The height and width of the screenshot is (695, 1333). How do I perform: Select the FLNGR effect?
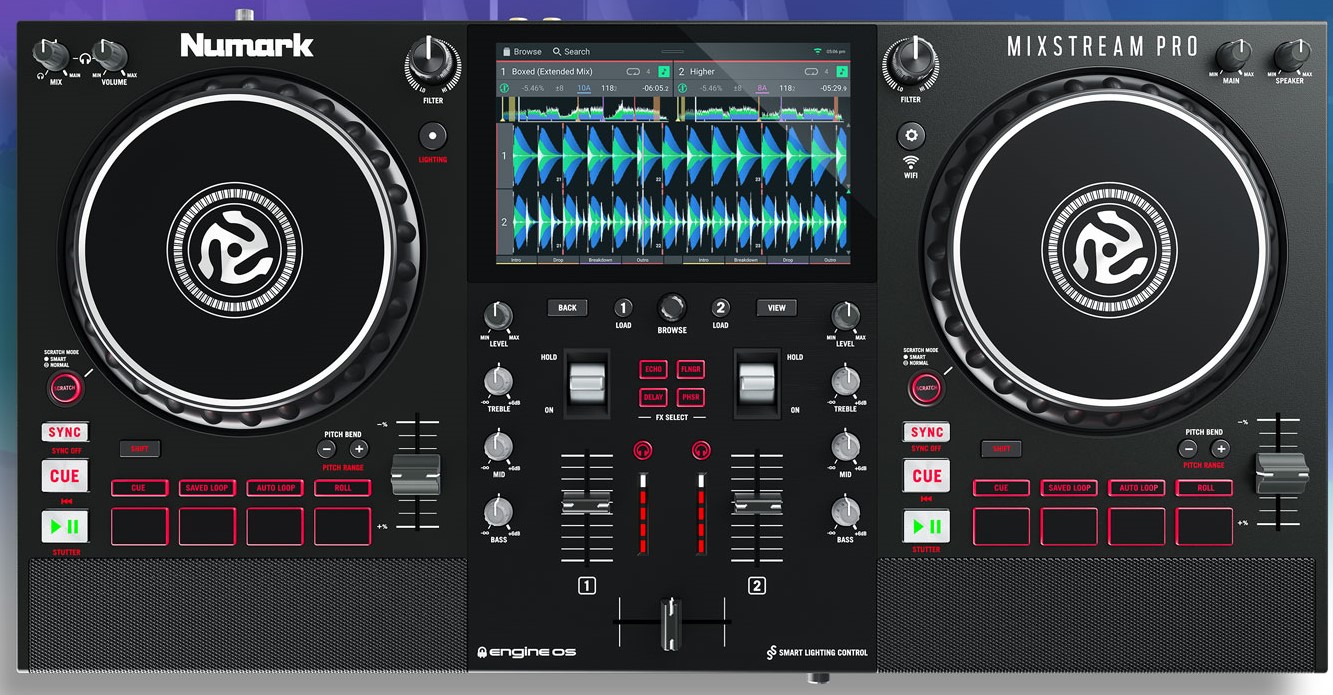click(x=691, y=370)
